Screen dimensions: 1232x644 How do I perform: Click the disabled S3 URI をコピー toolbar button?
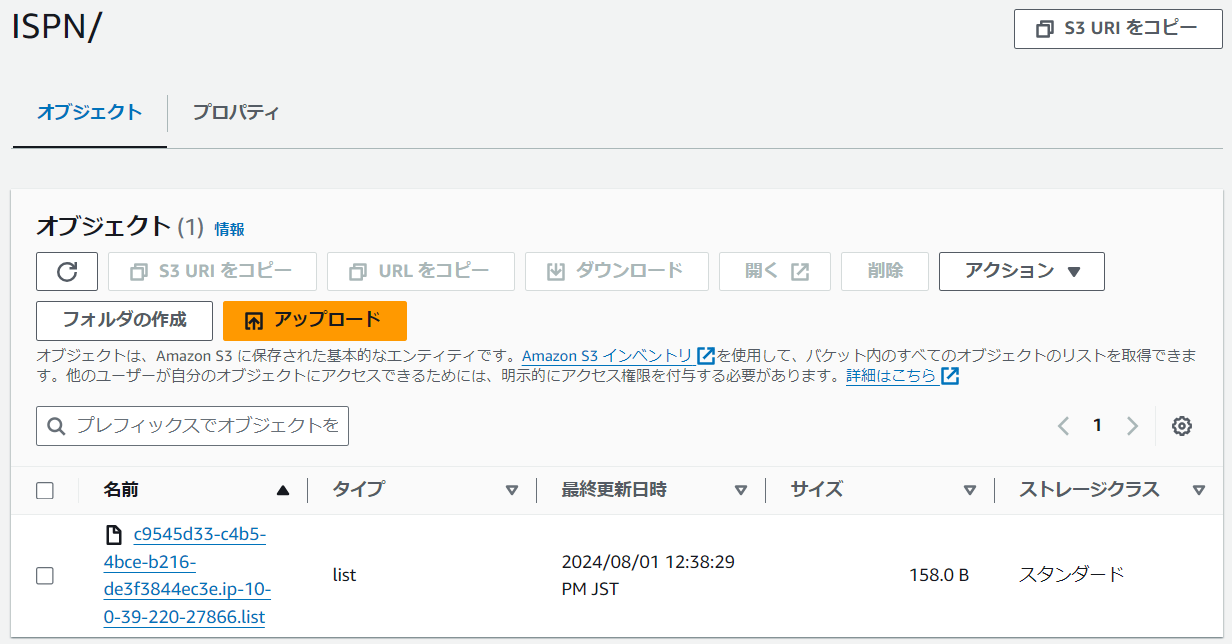click(212, 271)
